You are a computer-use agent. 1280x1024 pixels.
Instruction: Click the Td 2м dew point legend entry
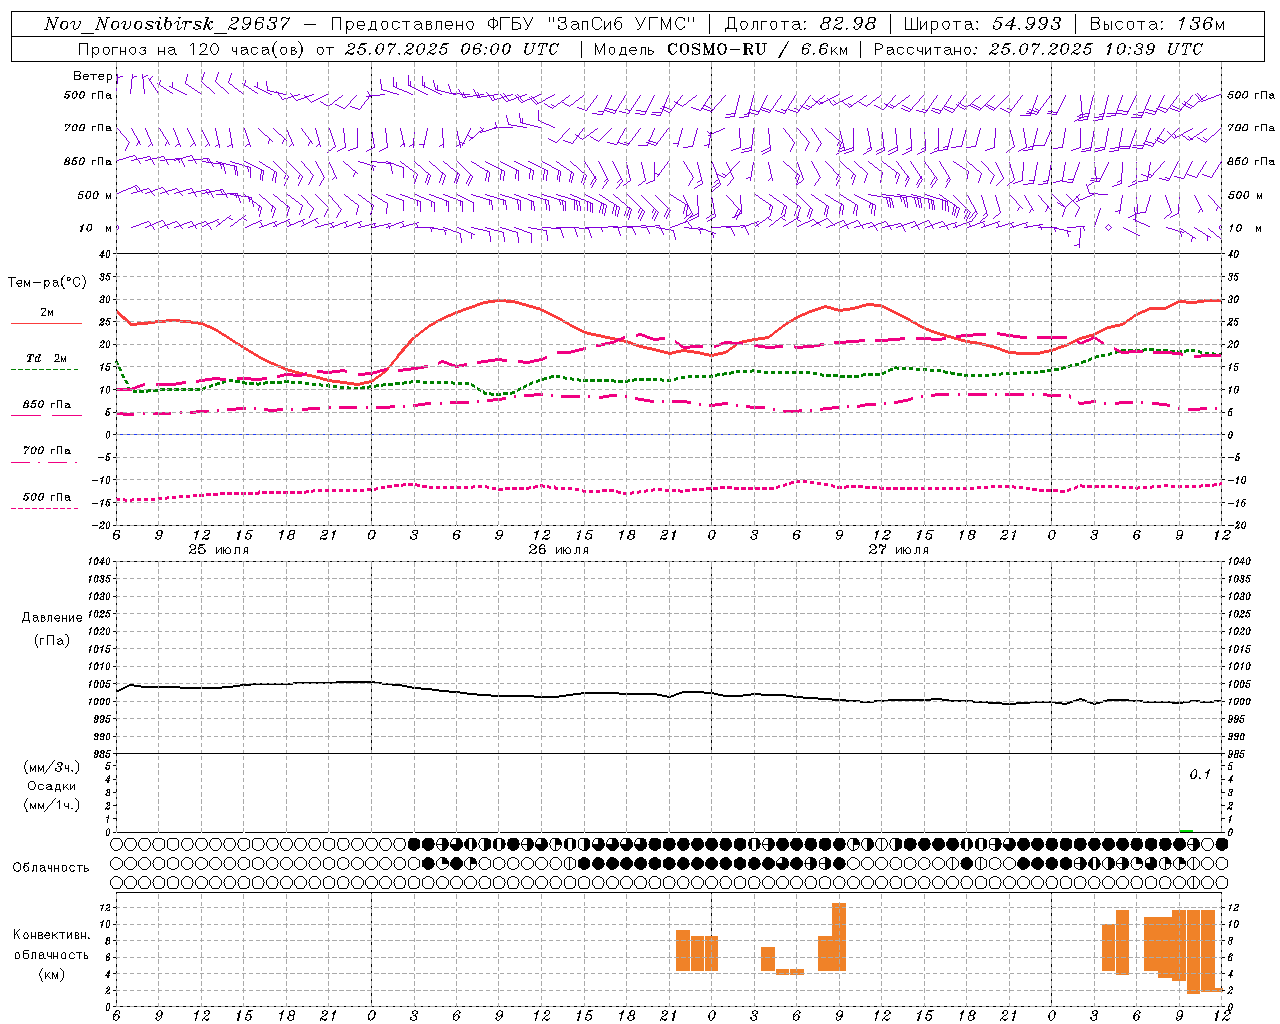(x=47, y=358)
